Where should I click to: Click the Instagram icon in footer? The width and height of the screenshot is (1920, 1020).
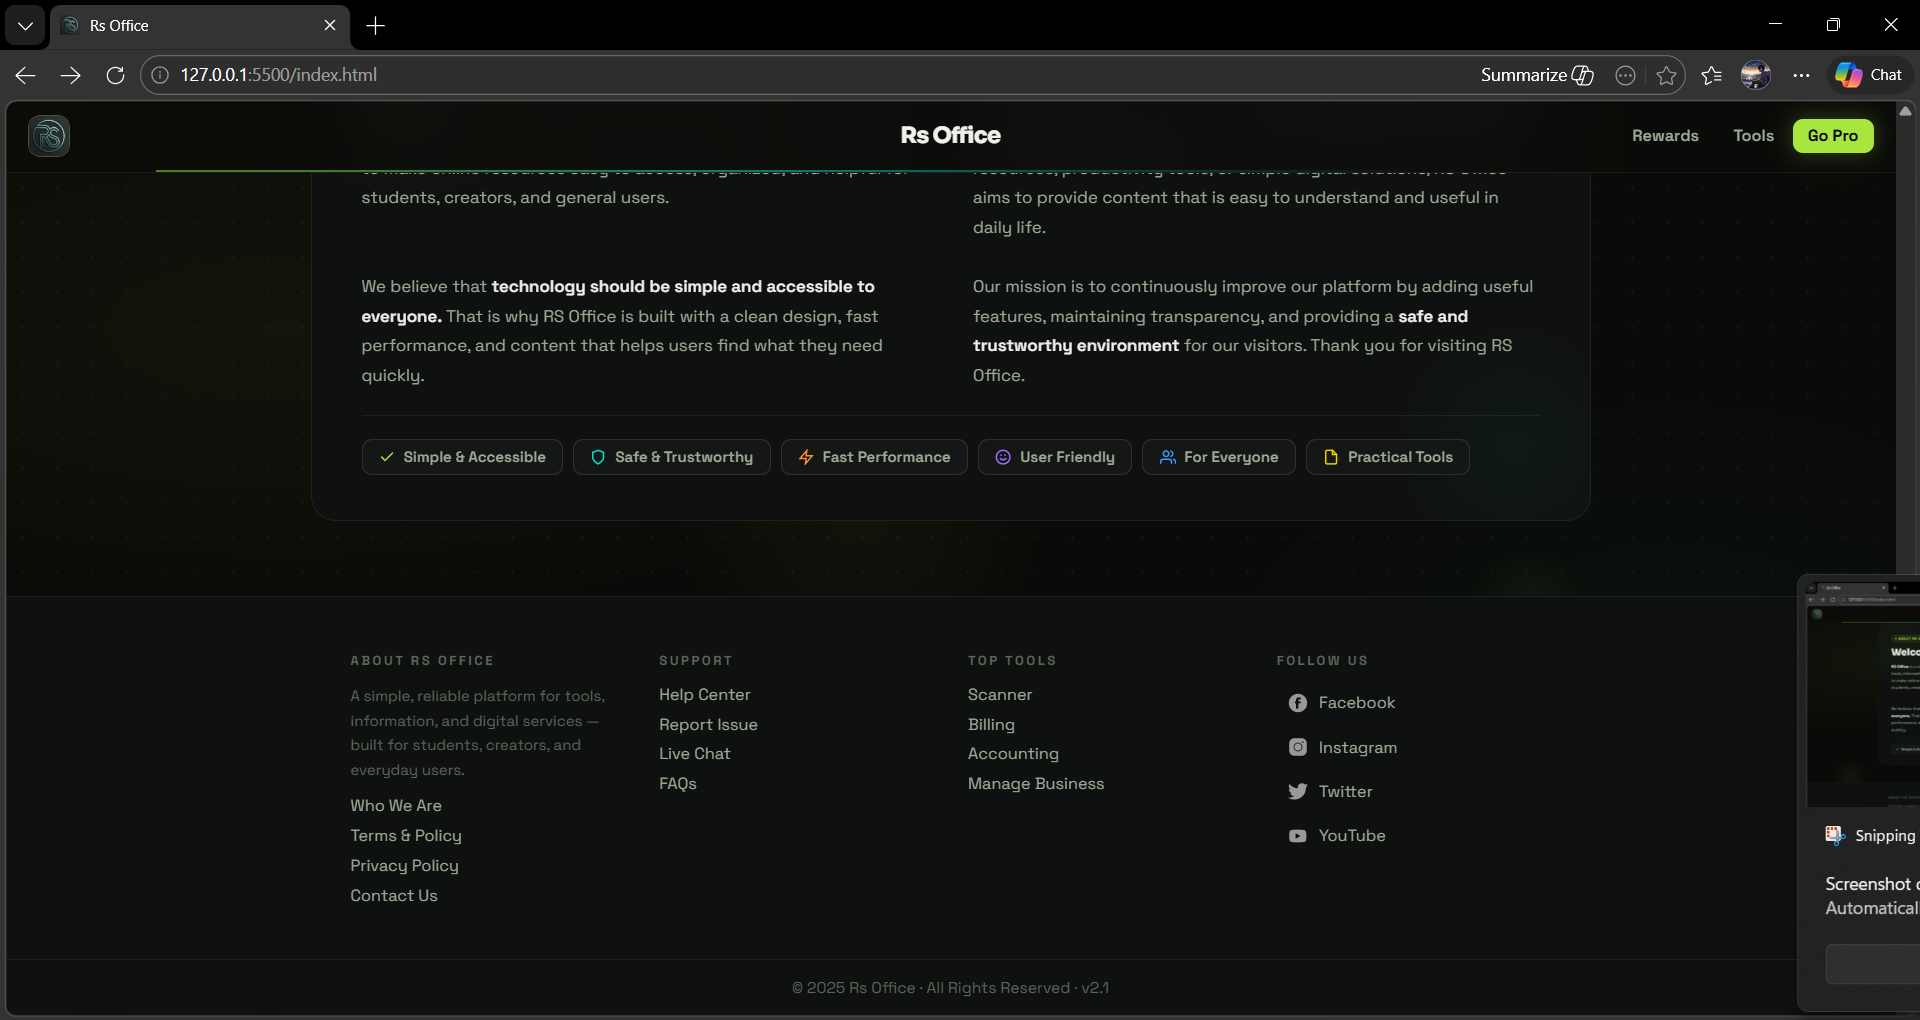point(1297,747)
